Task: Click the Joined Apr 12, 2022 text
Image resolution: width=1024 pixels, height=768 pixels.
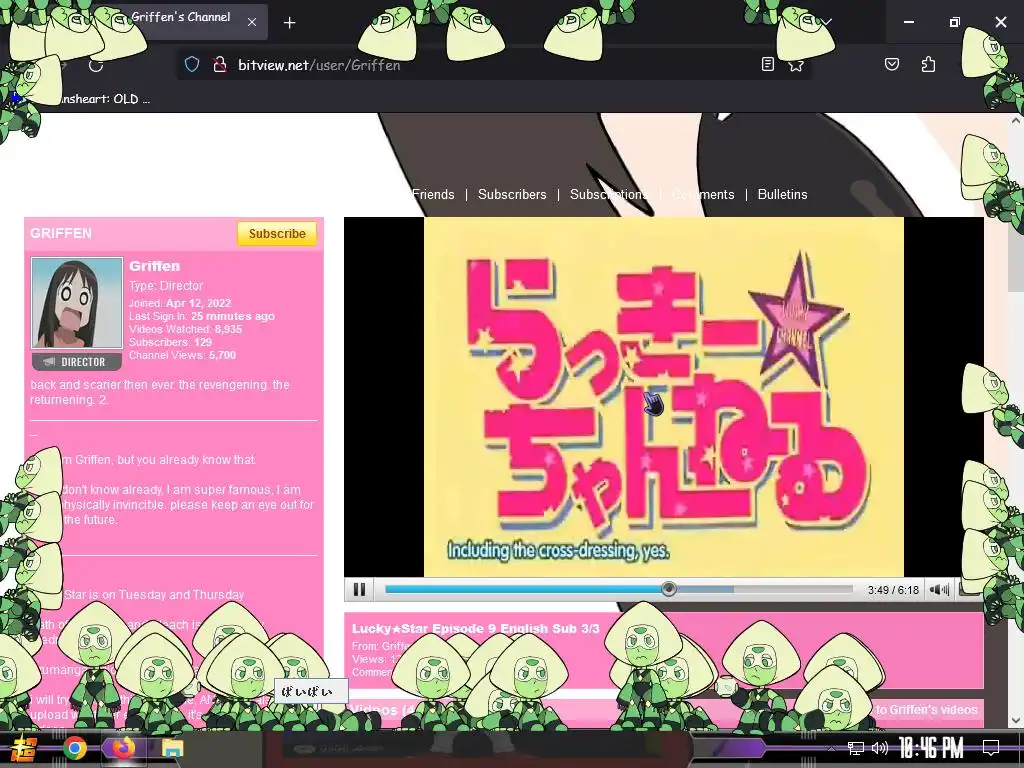Action: click(x=180, y=303)
